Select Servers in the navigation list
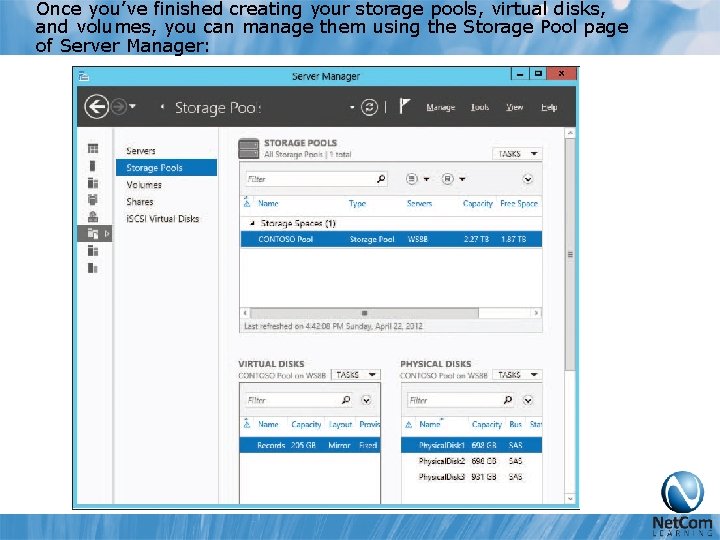This screenshot has width=720, height=540. (141, 151)
